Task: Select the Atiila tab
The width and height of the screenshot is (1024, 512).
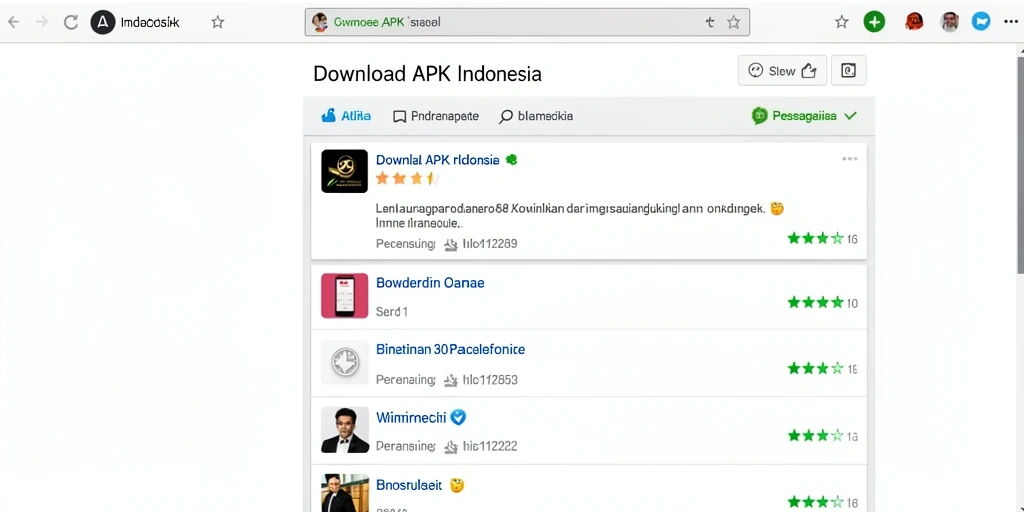Action: point(346,116)
